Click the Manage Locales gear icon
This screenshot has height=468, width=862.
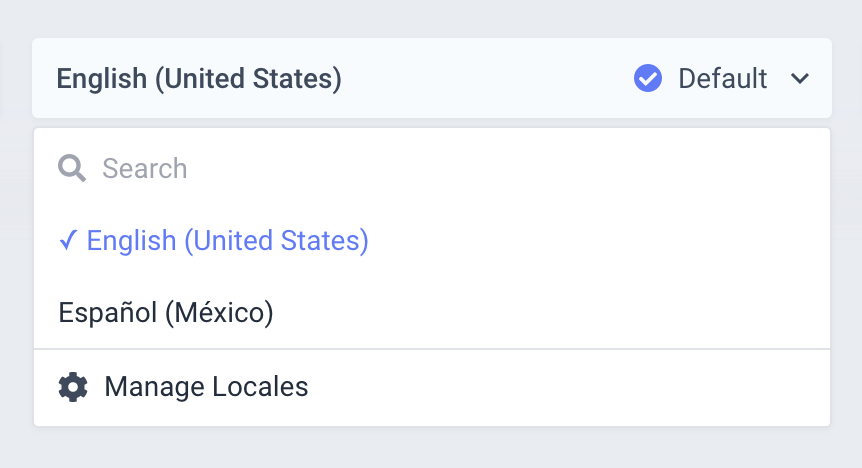point(73,387)
